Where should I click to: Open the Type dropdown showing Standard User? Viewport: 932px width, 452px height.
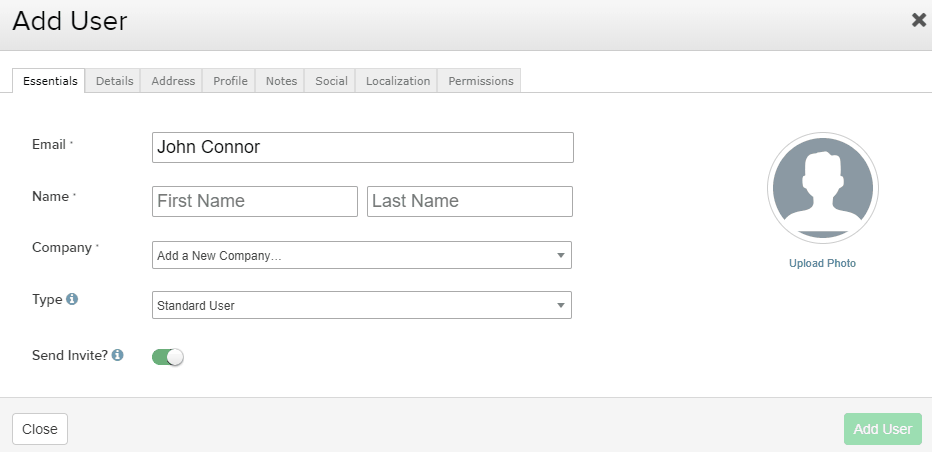click(362, 305)
